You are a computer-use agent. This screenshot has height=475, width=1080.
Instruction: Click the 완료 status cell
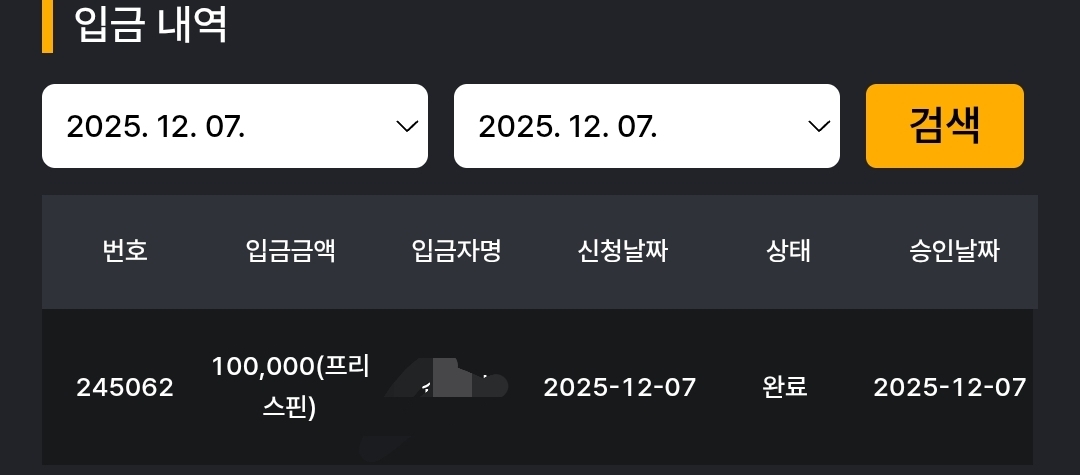pyautogui.click(x=785, y=387)
